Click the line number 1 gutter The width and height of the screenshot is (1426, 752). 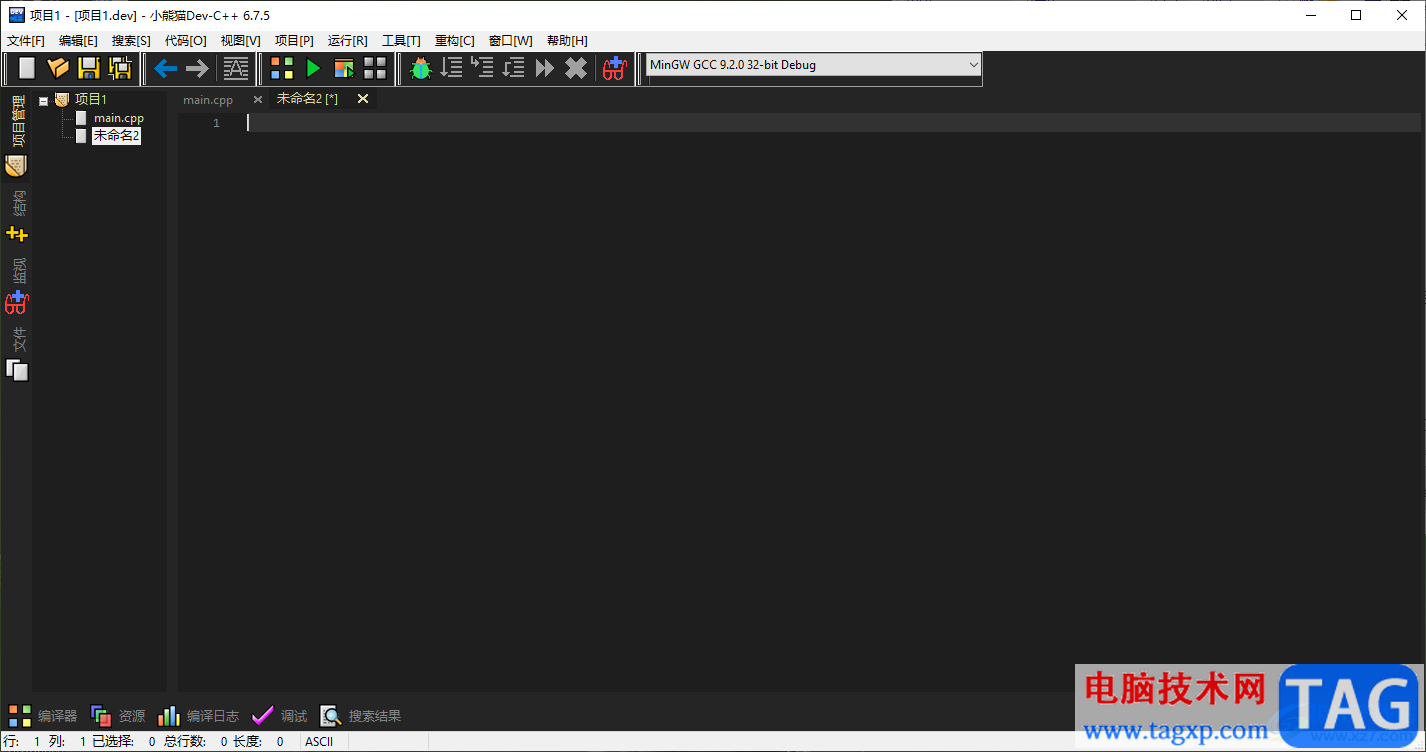click(x=216, y=123)
